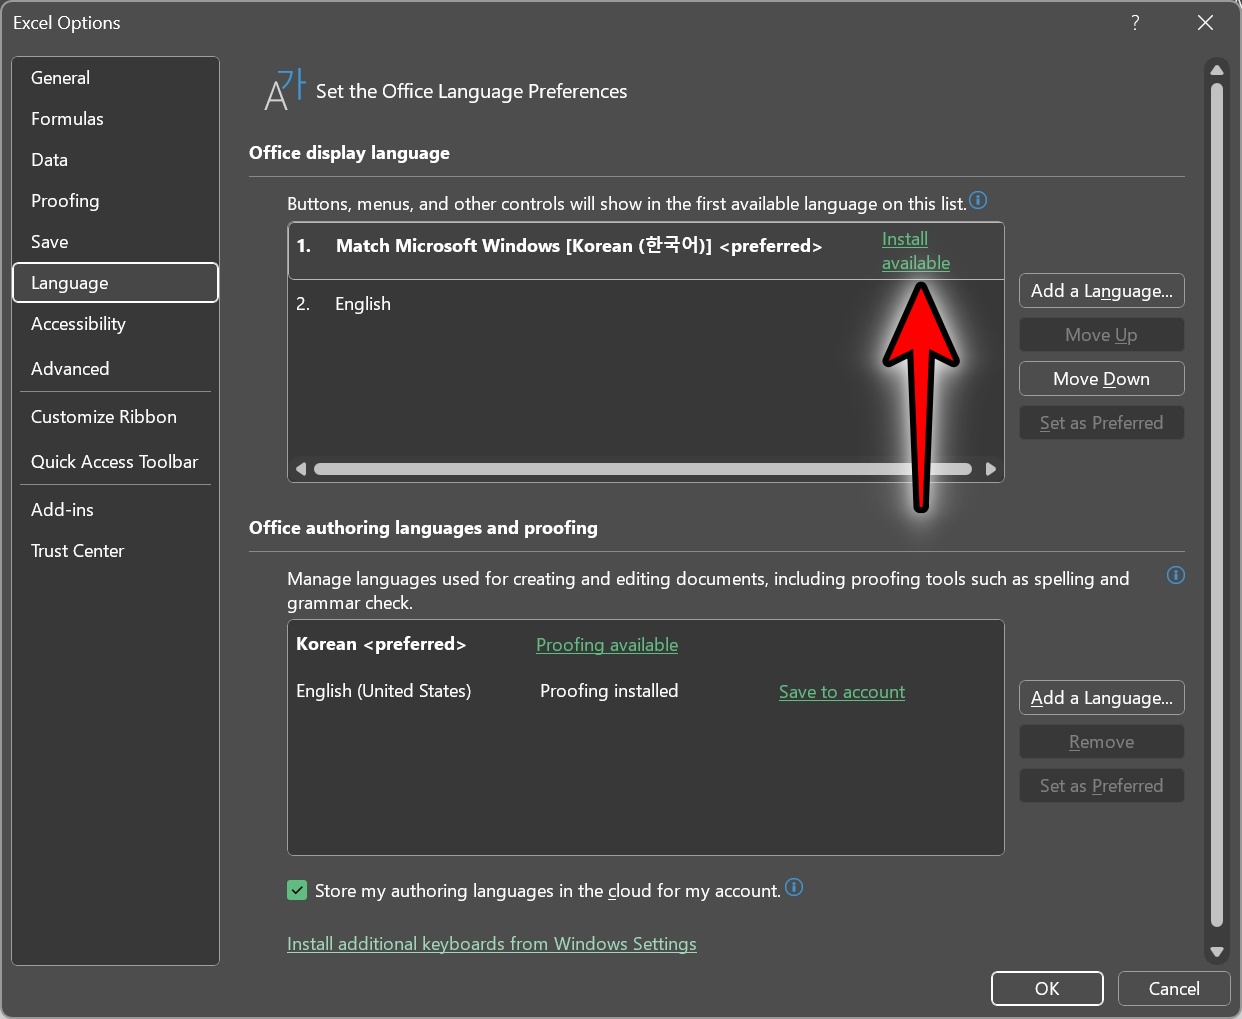Image resolution: width=1242 pixels, height=1019 pixels.
Task: Click the dialog scrollbar up arrow
Action: click(x=1217, y=70)
